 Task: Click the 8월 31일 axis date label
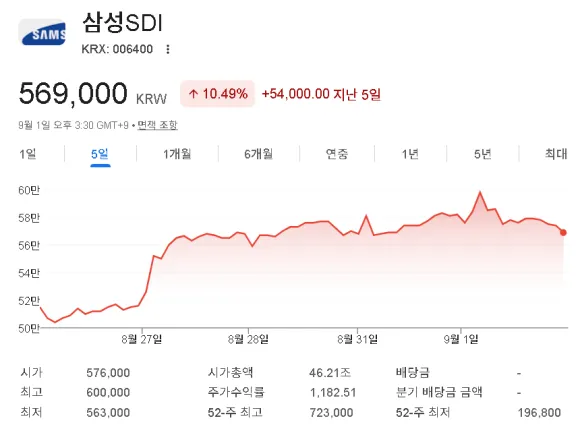tap(357, 339)
